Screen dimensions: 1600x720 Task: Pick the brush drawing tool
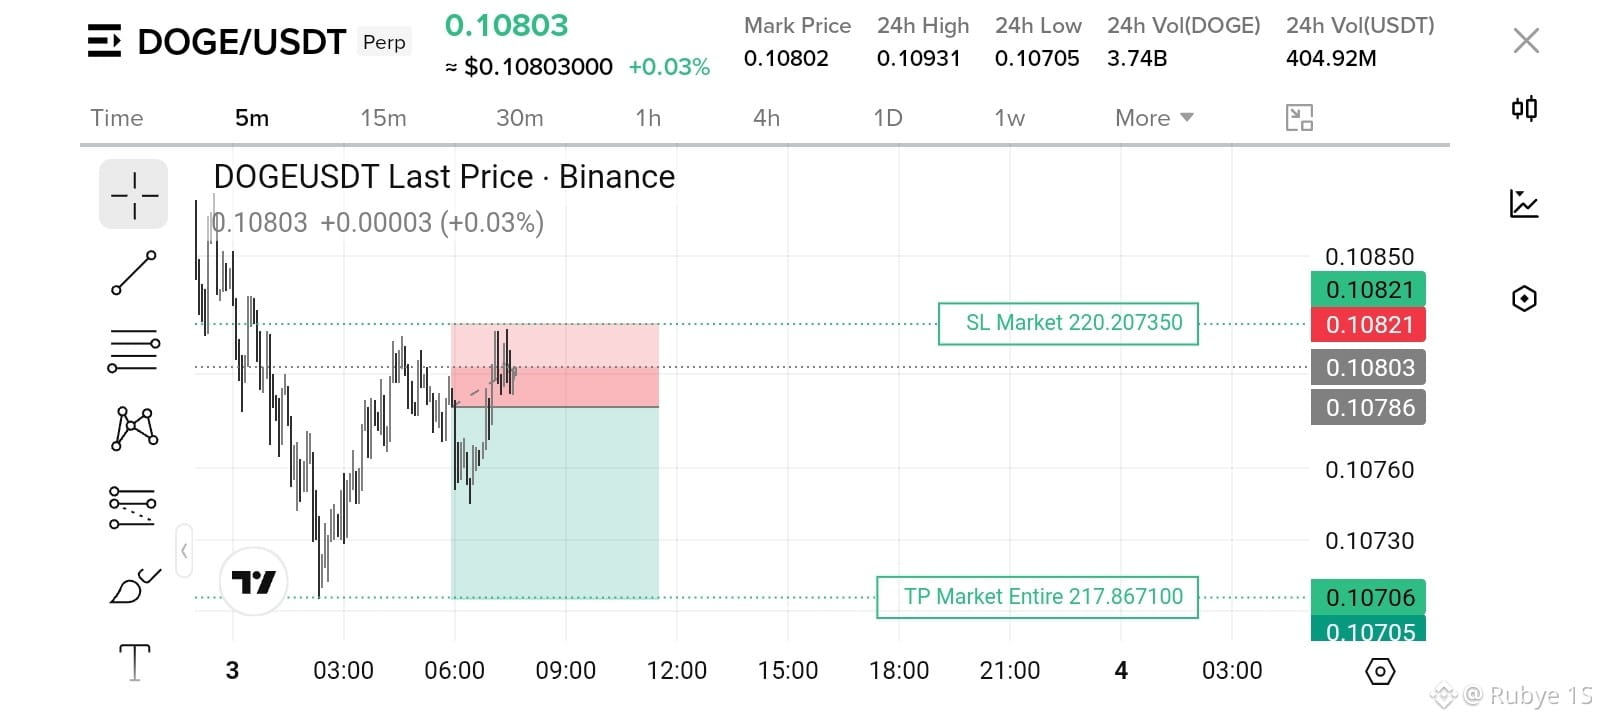[134, 586]
